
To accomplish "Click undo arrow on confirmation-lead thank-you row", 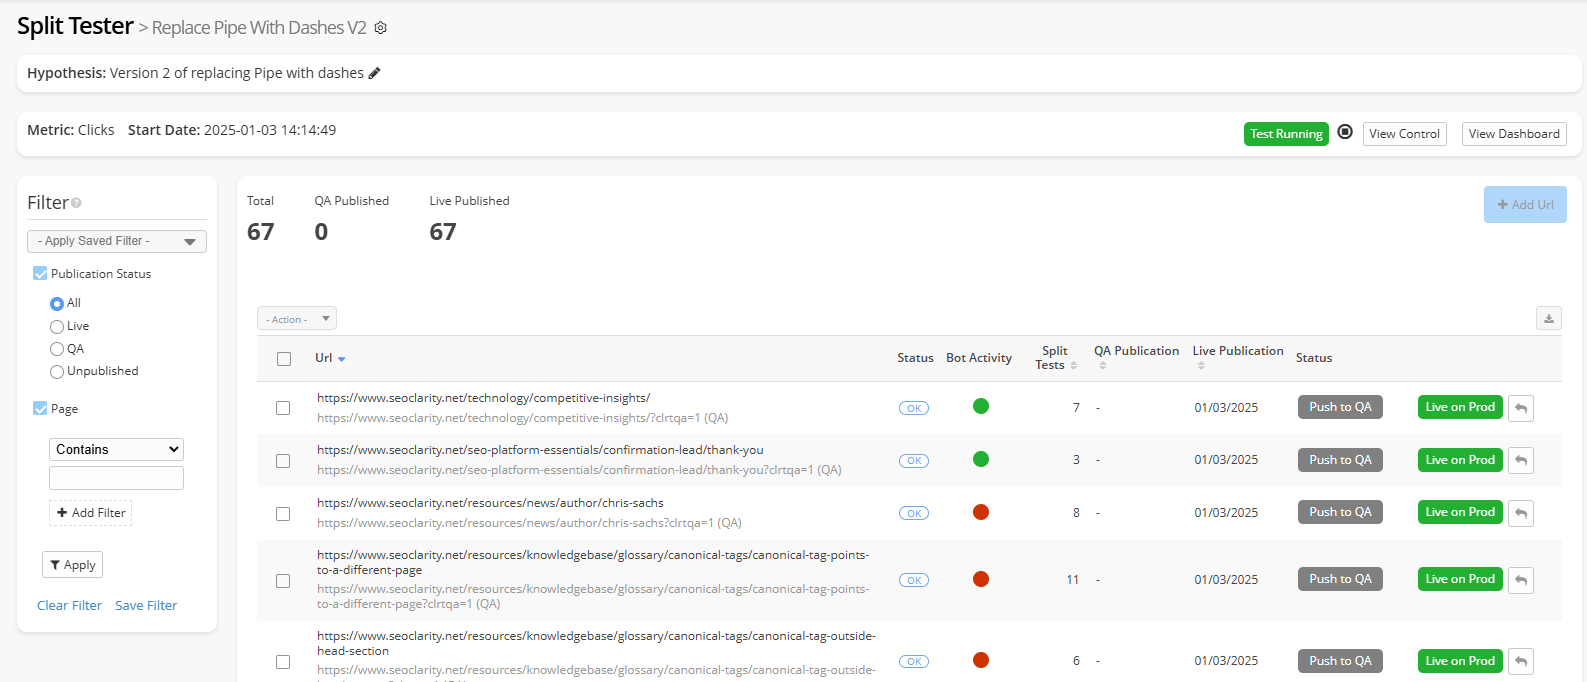I will (x=1520, y=461).
